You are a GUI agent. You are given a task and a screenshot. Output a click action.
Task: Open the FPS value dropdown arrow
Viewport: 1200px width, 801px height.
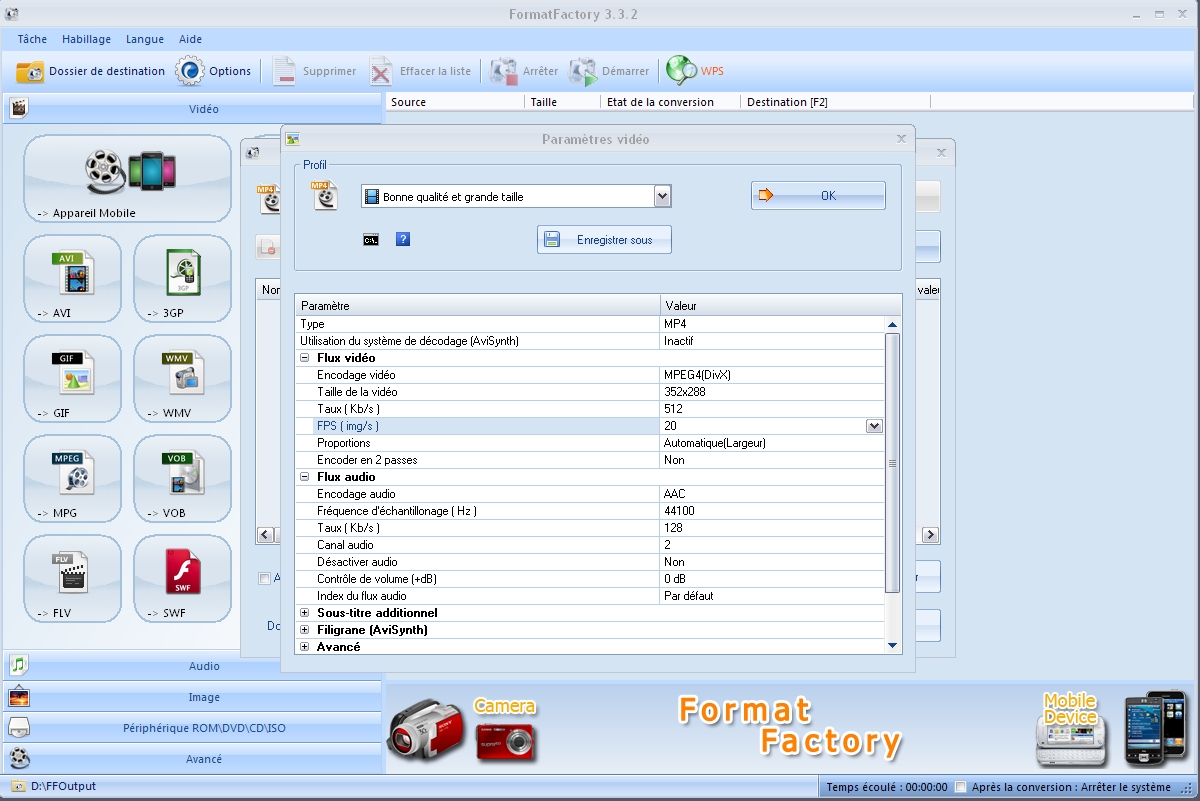click(874, 426)
